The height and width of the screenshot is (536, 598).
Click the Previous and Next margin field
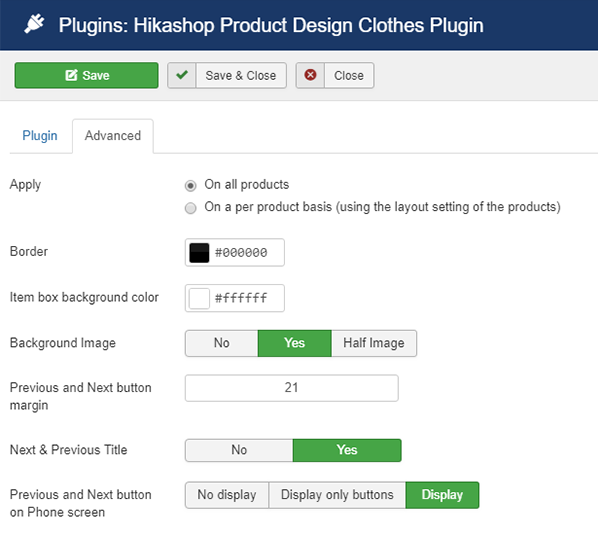pyautogui.click(x=292, y=388)
